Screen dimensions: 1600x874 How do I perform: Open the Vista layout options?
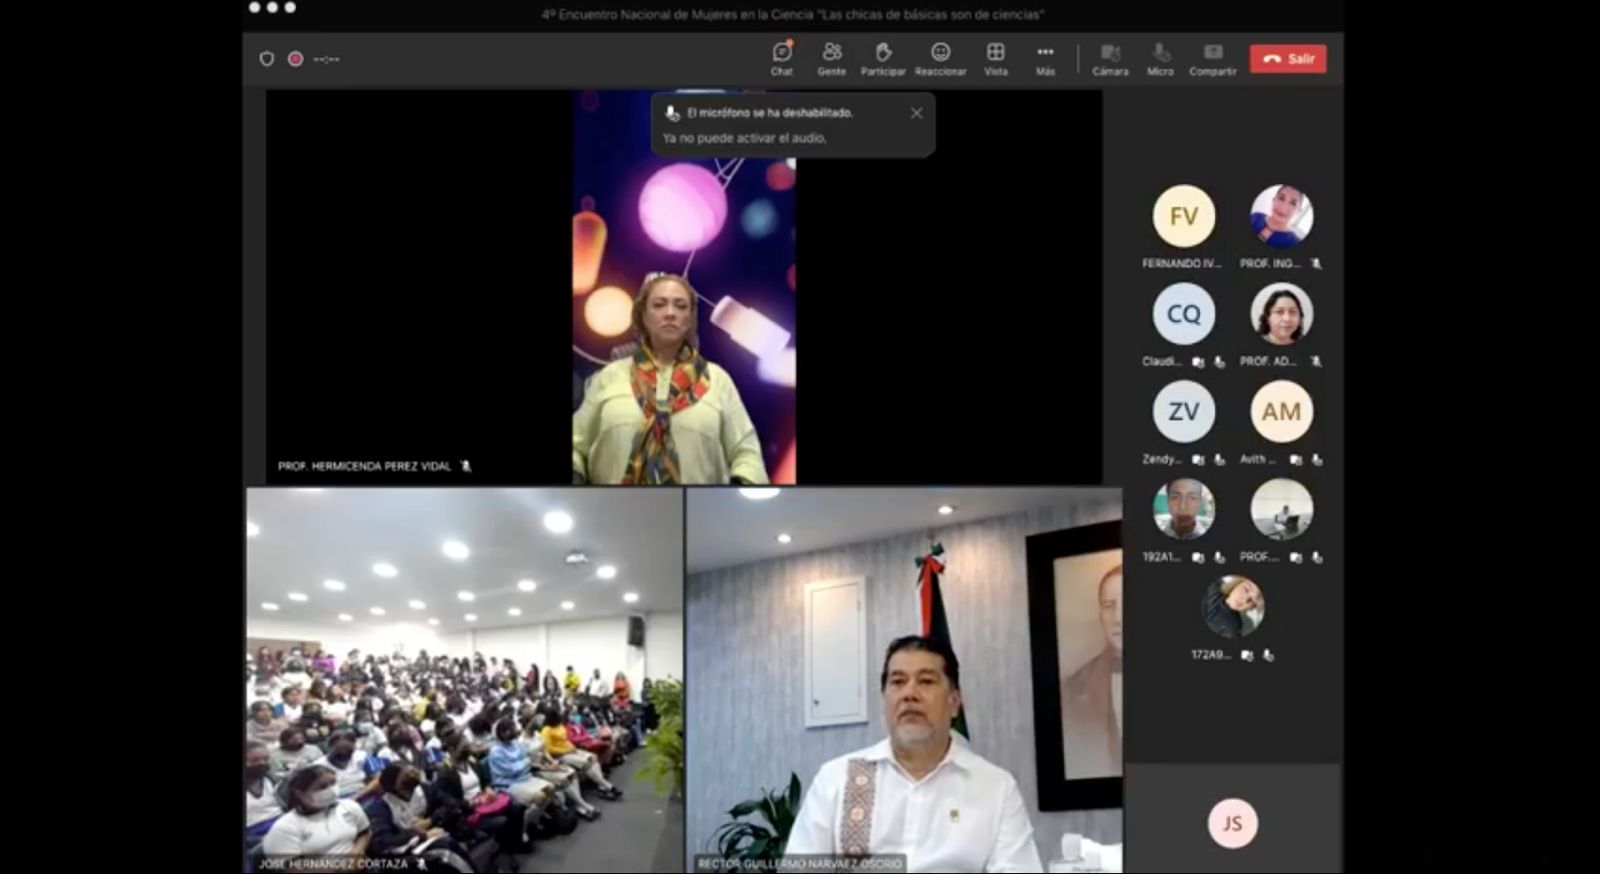click(x=995, y=58)
